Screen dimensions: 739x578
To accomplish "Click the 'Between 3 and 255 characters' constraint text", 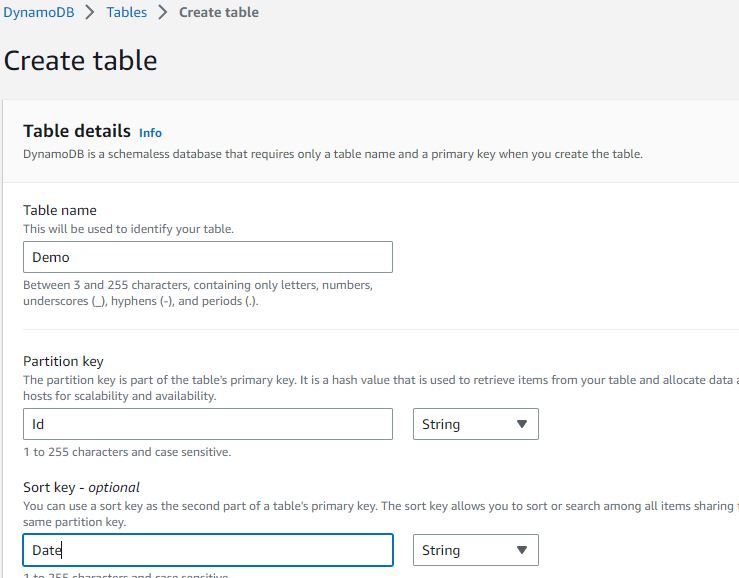I will coord(198,293).
